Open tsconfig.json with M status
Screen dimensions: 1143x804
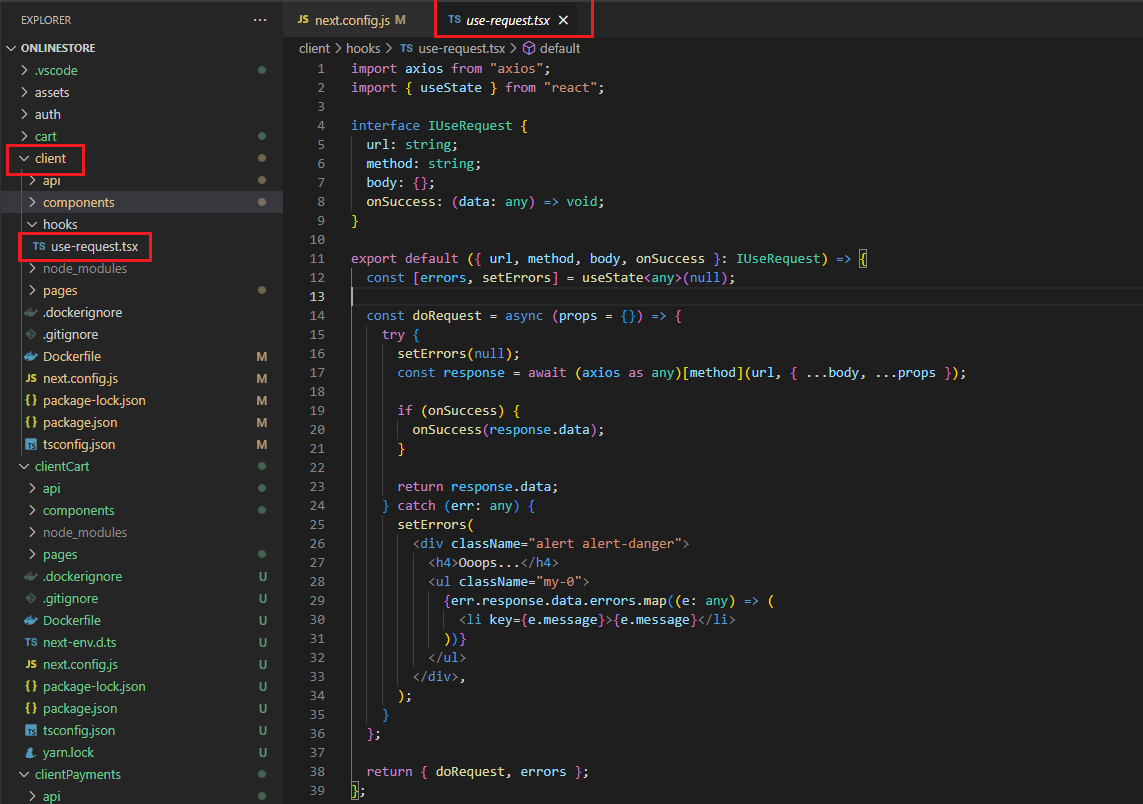tap(78, 444)
